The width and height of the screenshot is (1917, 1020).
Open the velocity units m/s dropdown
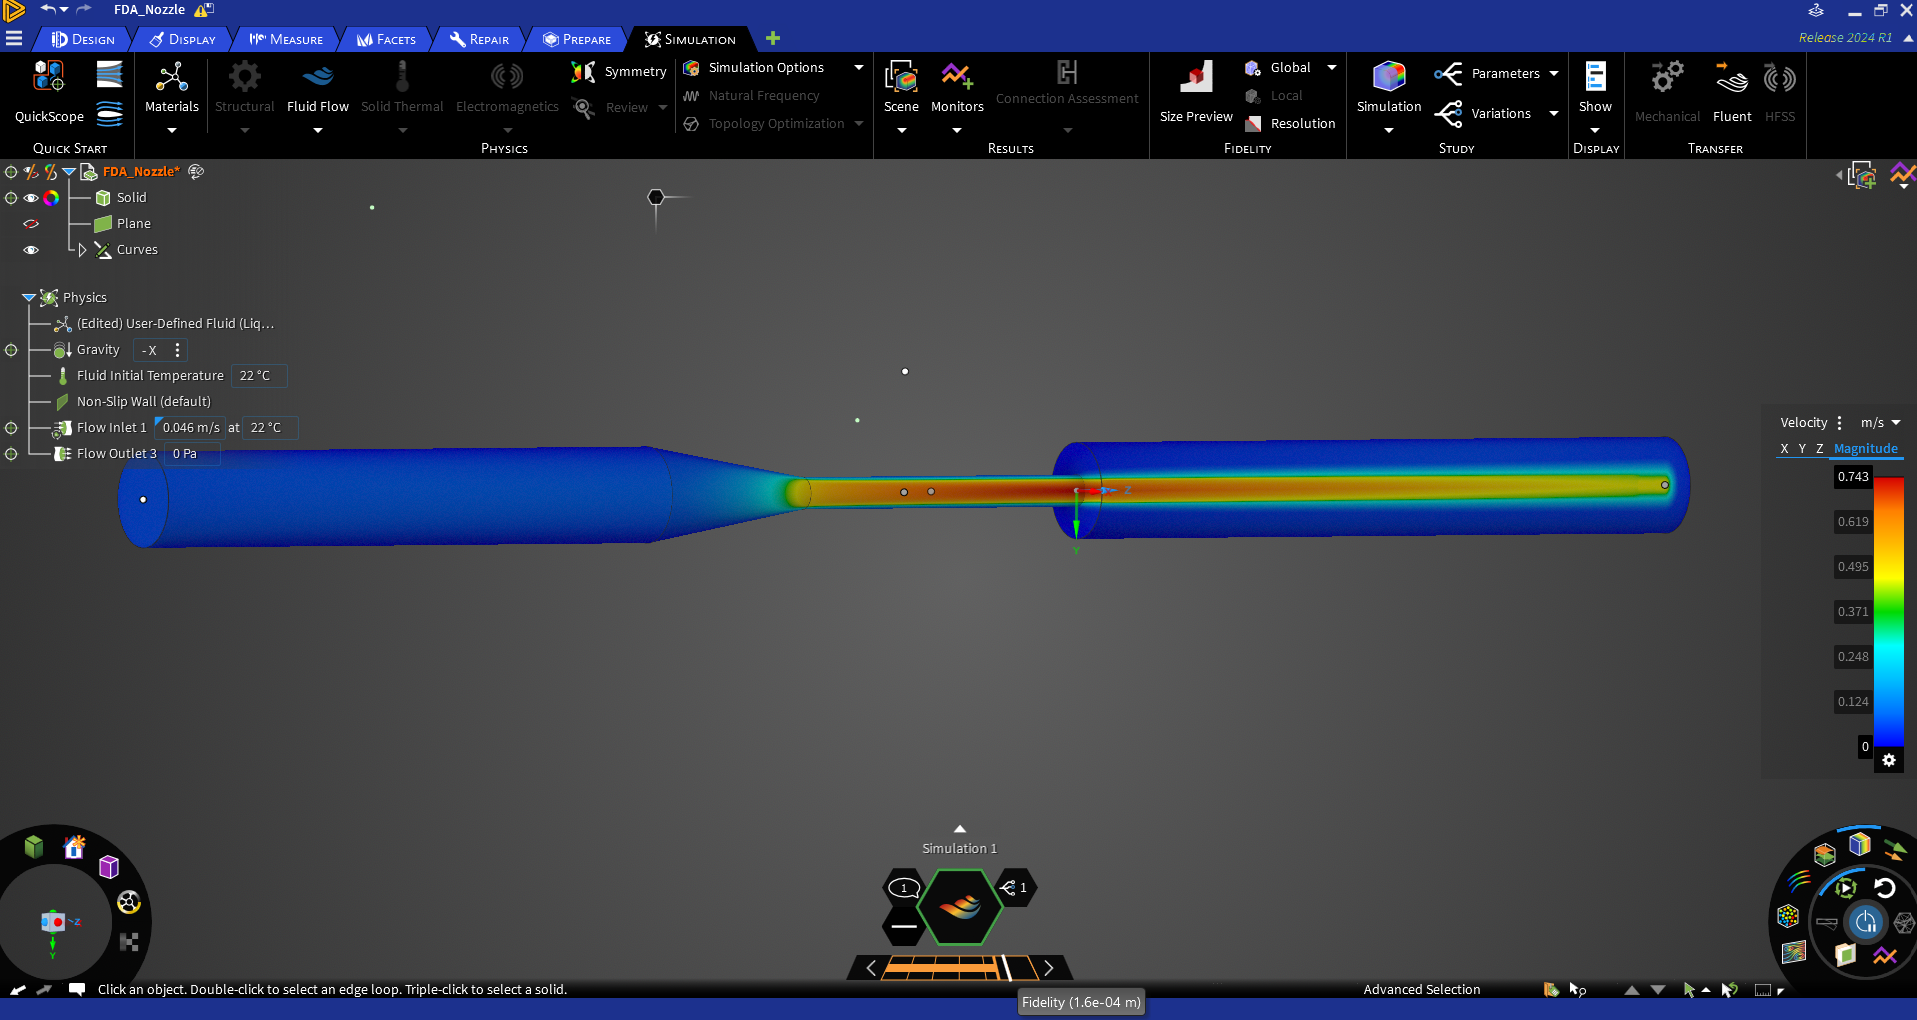[1880, 423]
